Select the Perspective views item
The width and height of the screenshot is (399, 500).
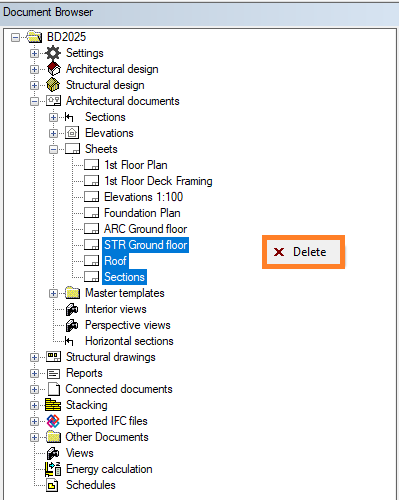(x=128, y=325)
